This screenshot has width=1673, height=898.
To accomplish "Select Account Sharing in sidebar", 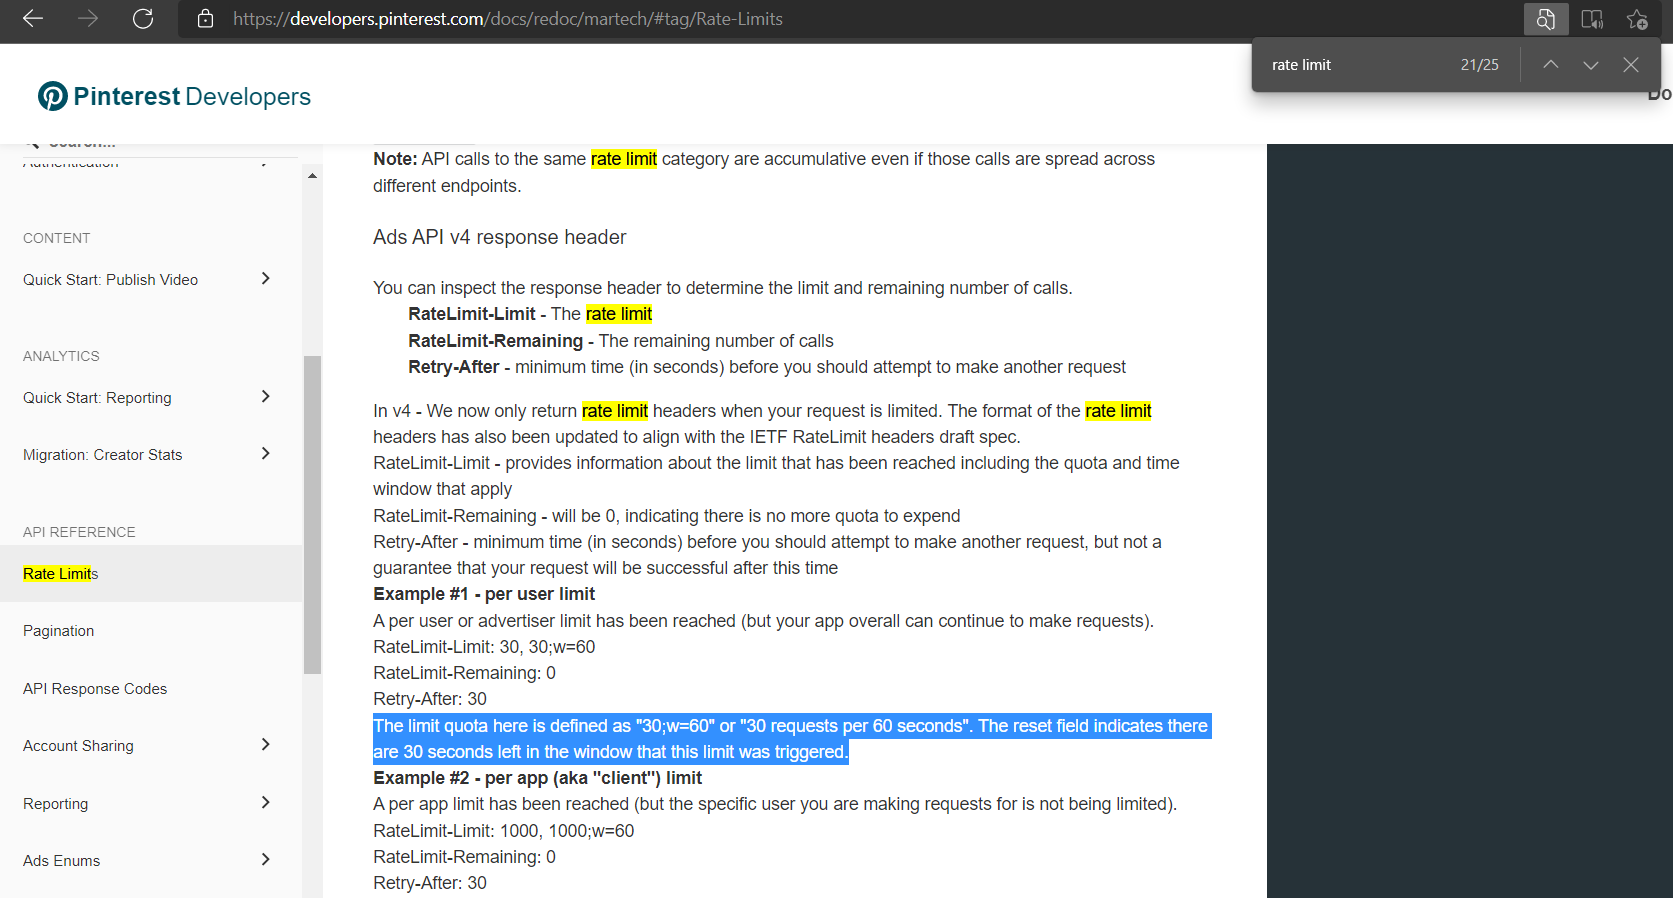I will 78,746.
